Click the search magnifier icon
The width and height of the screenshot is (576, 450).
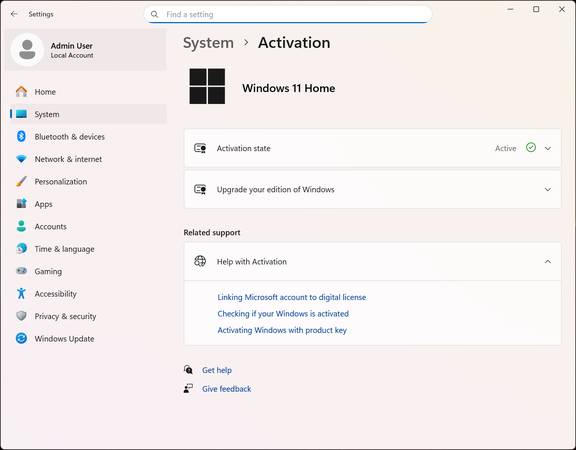(x=154, y=14)
